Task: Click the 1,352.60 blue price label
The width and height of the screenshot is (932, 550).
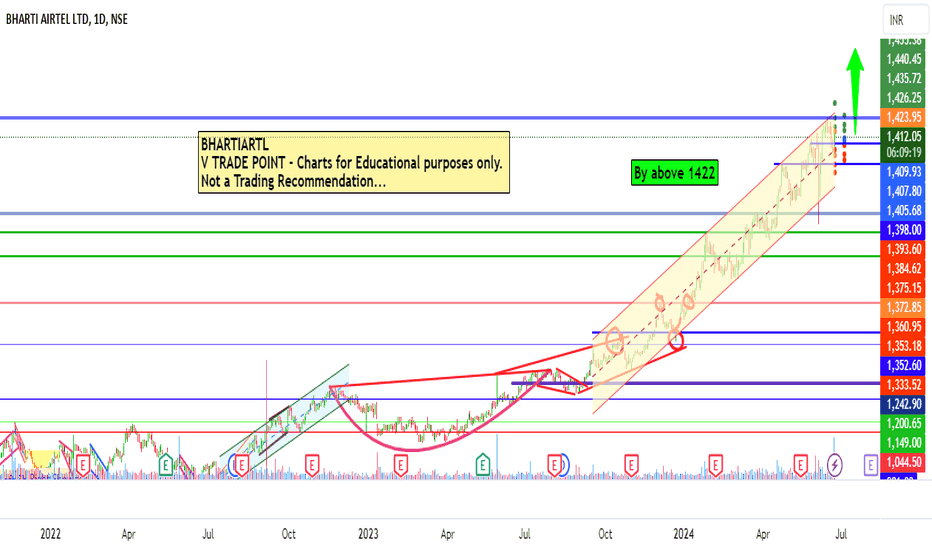Action: click(903, 365)
